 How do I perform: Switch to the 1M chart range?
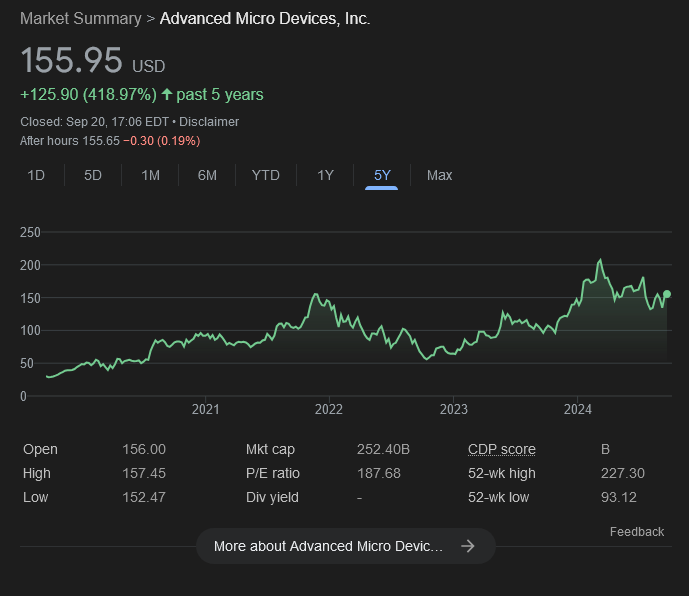coord(150,175)
